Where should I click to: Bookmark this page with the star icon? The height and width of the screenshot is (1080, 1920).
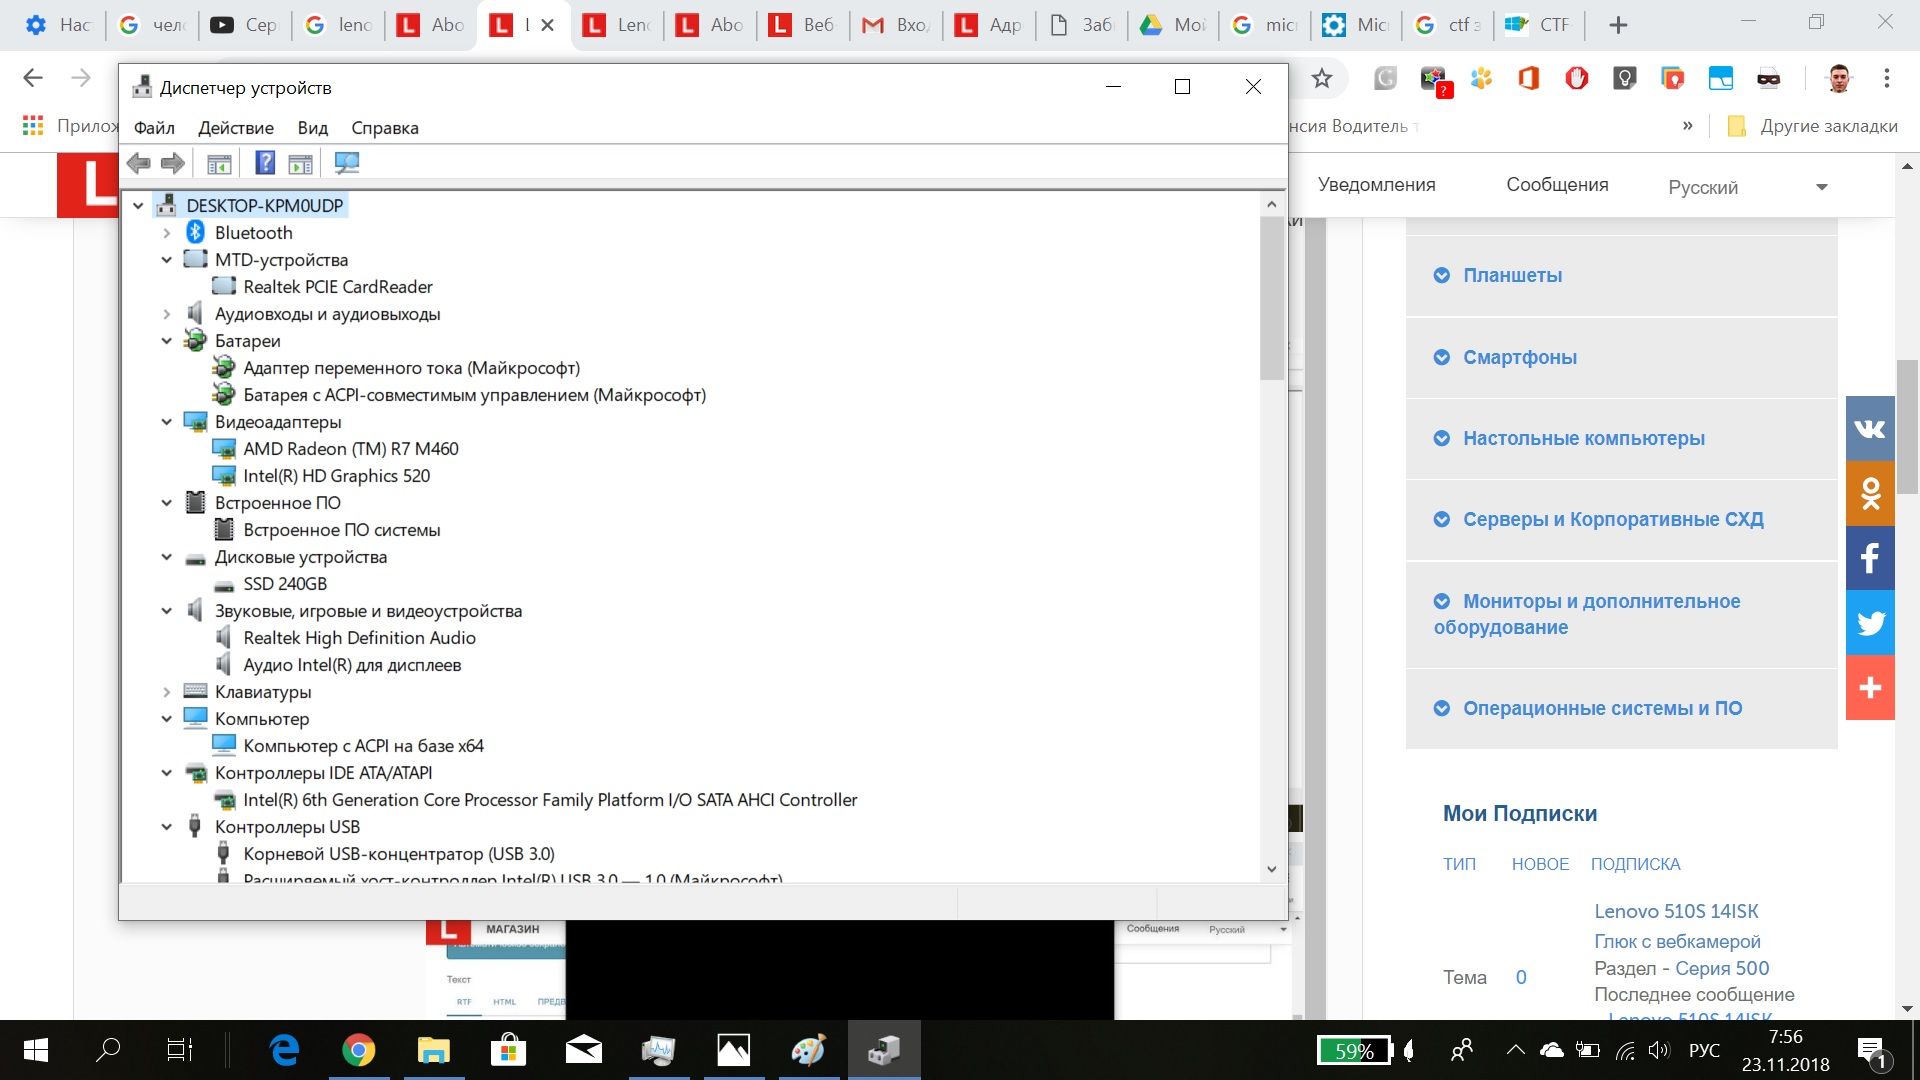1321,79
